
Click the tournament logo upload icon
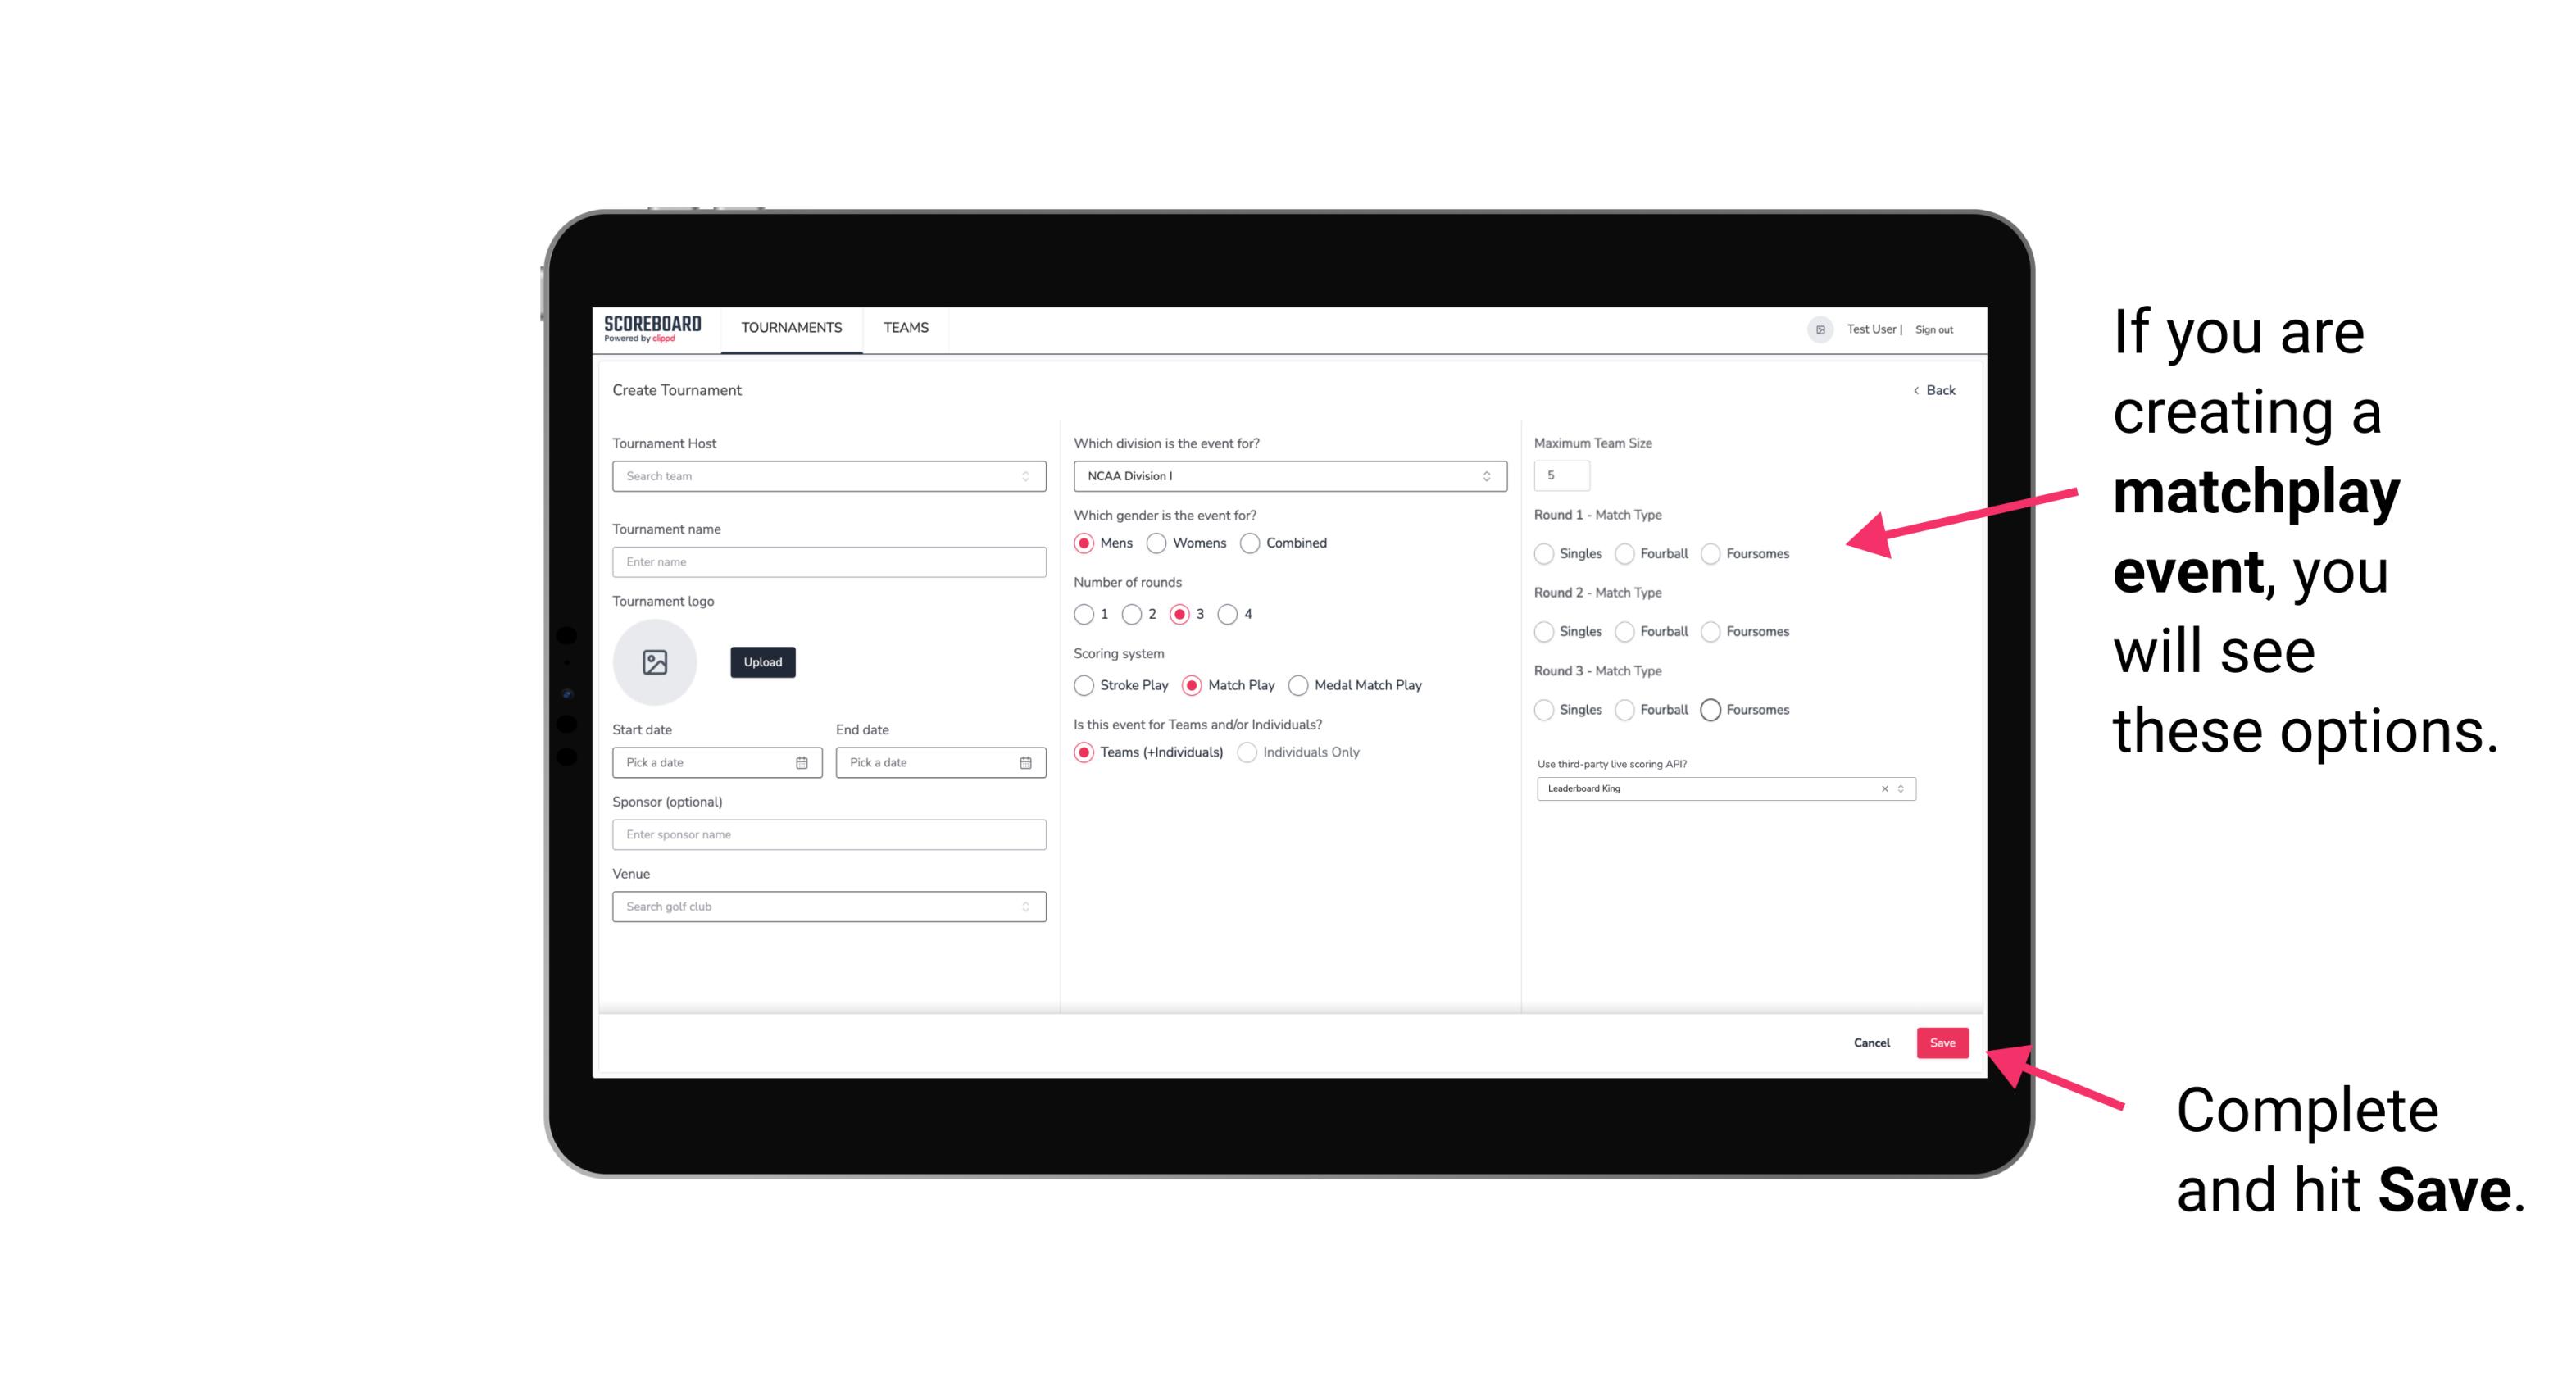[656, 662]
